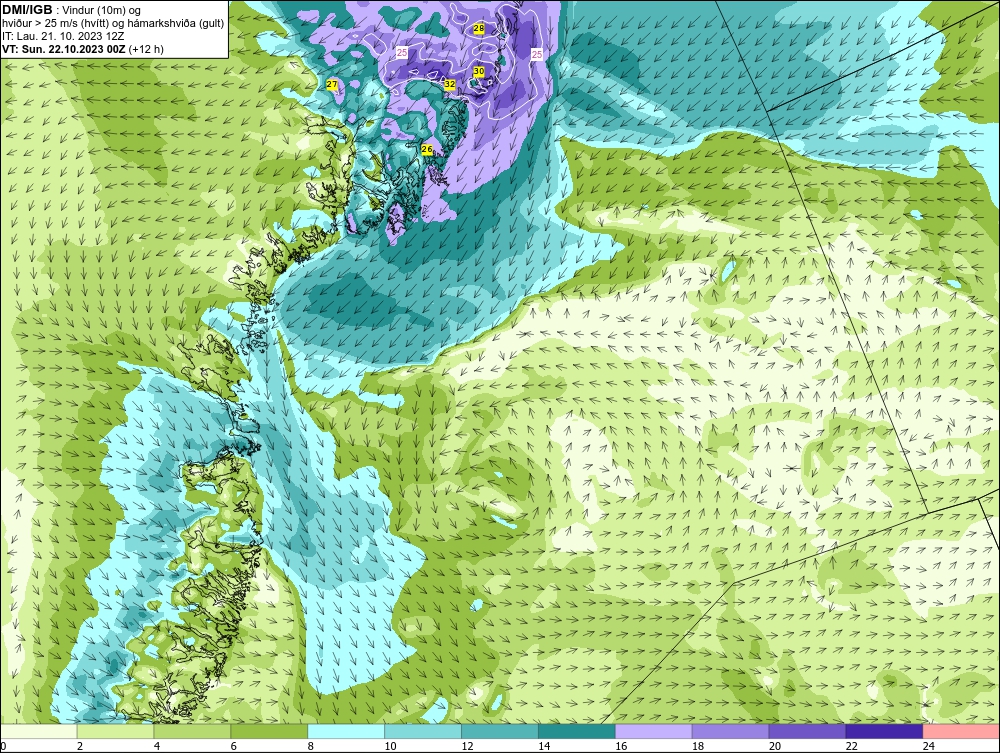
Task: Select the 4–6 m/s green legend swatch
Action: [x=192, y=731]
